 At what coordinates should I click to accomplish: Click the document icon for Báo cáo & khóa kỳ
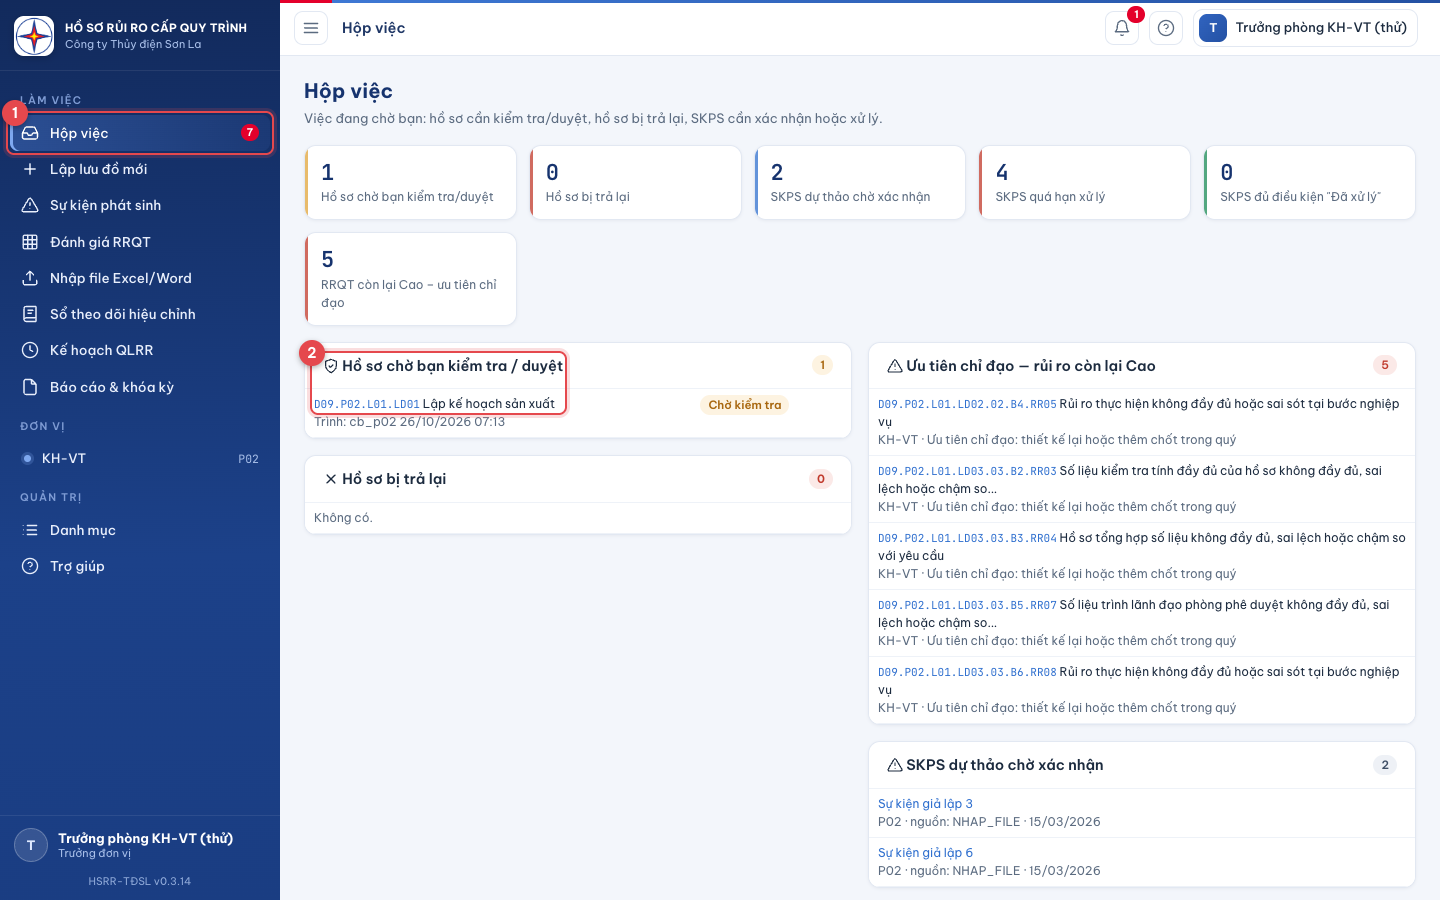coord(30,387)
